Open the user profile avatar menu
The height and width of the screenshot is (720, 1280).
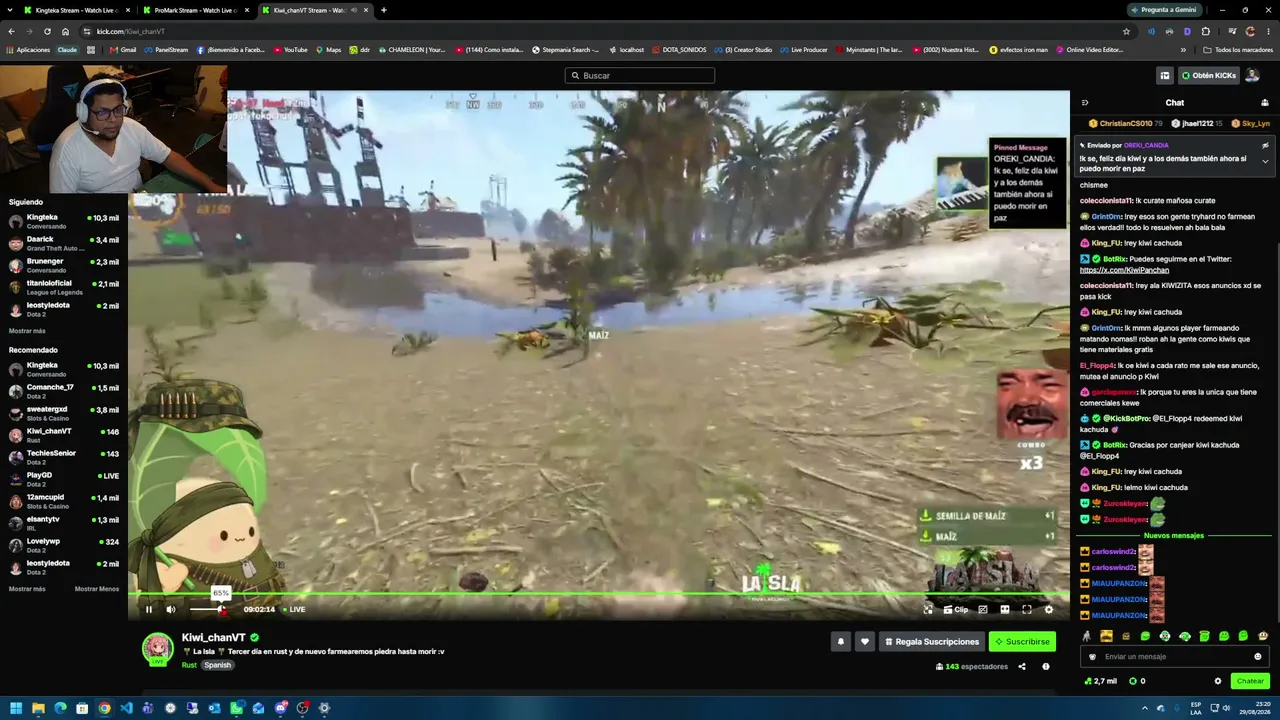tap(1252, 76)
